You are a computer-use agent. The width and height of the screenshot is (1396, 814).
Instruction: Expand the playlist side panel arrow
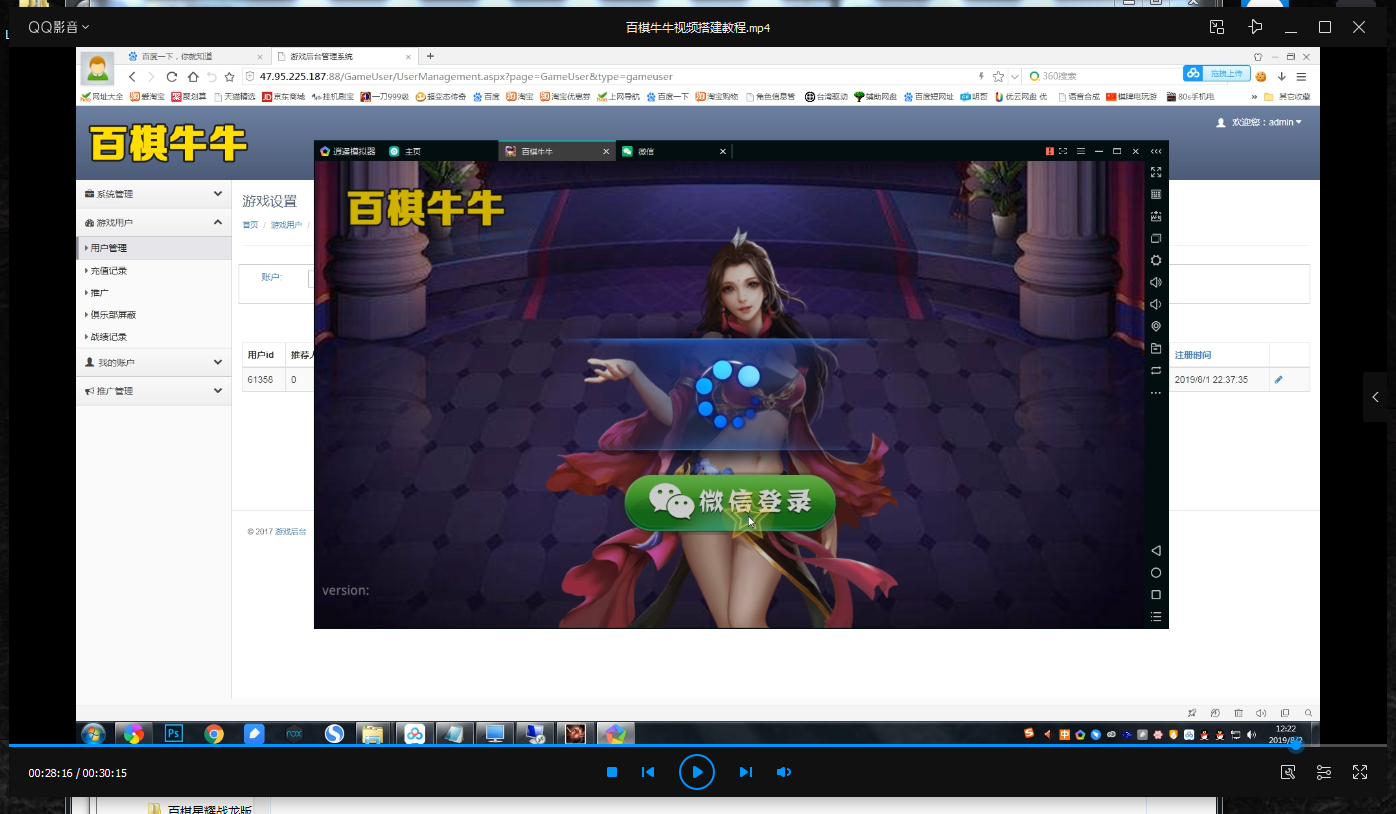(x=1376, y=397)
